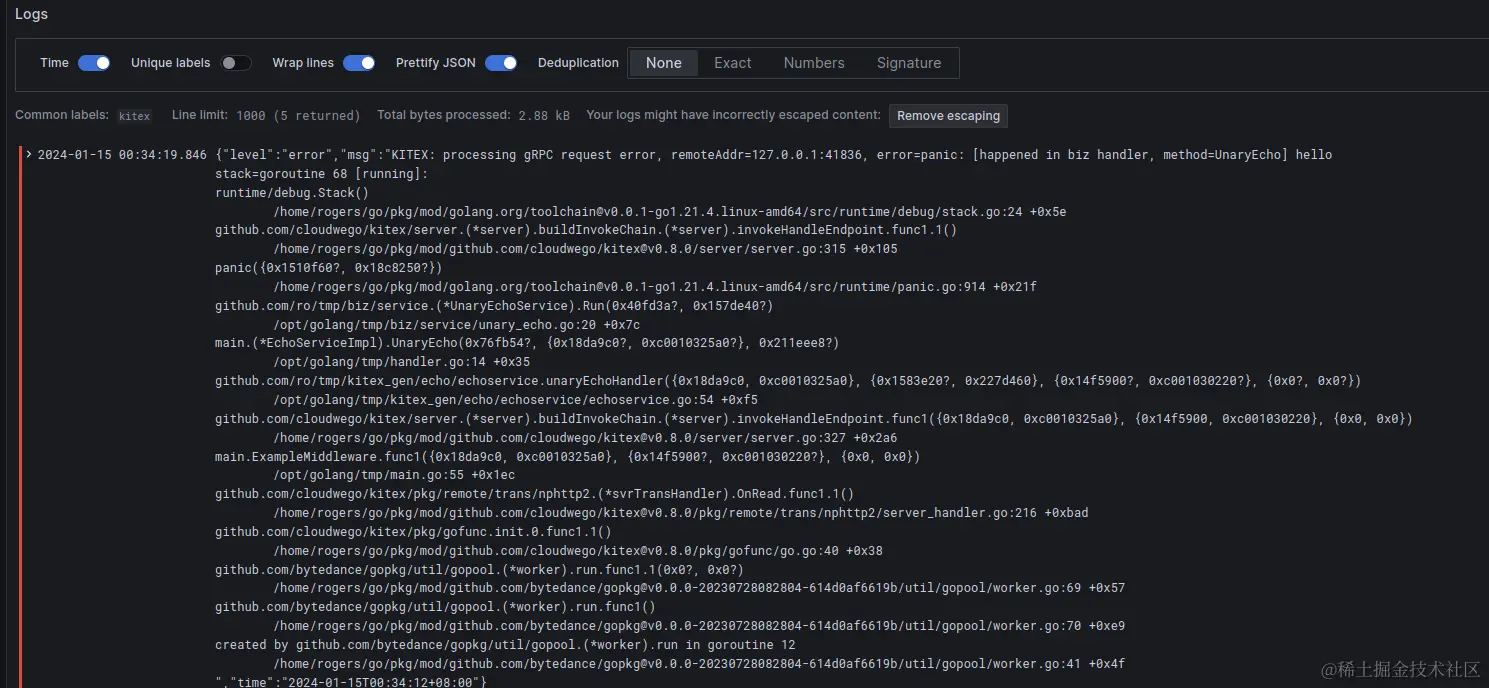Click the log timestamp 2024-01-15 00:34:19.846
The image size is (1489, 688).
point(122,155)
